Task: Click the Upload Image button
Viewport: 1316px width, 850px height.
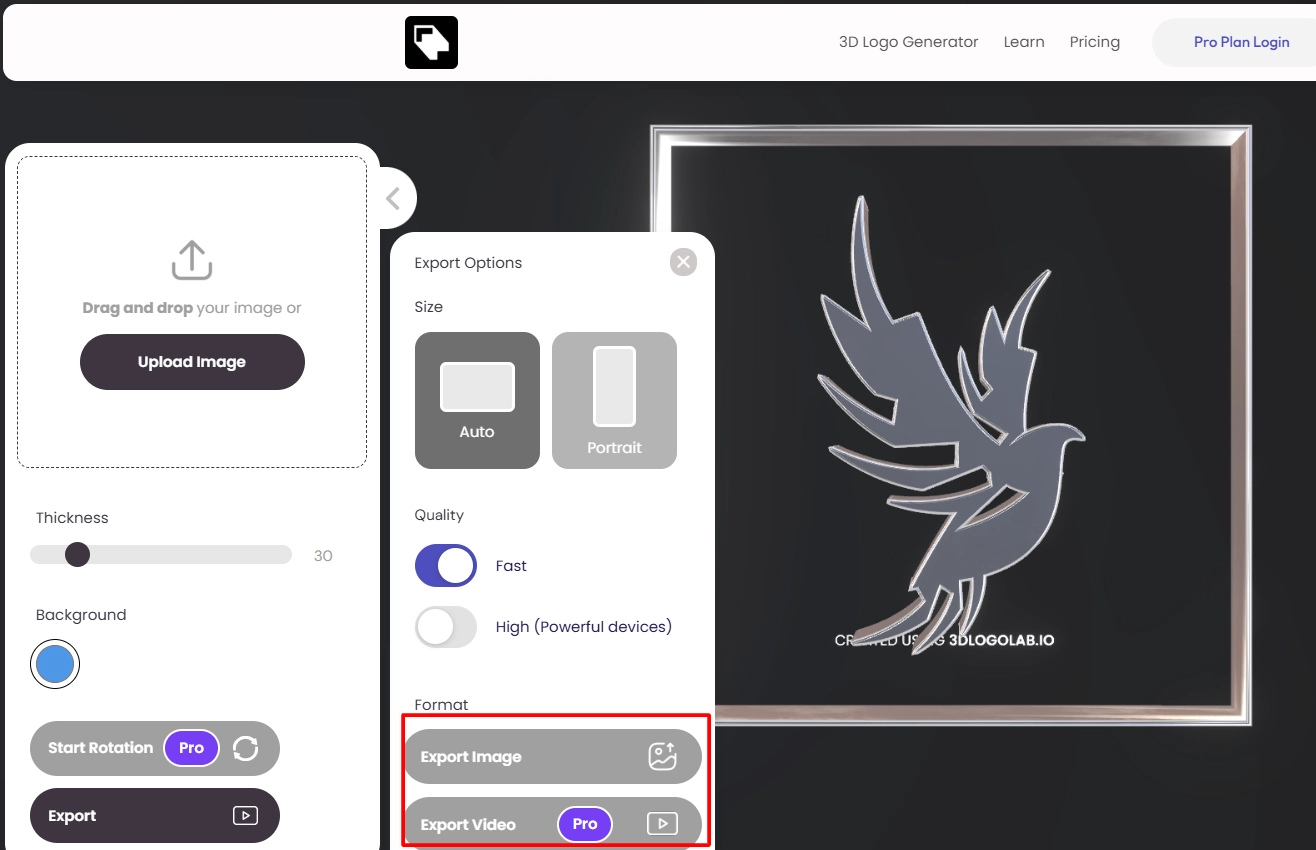Action: 191,362
